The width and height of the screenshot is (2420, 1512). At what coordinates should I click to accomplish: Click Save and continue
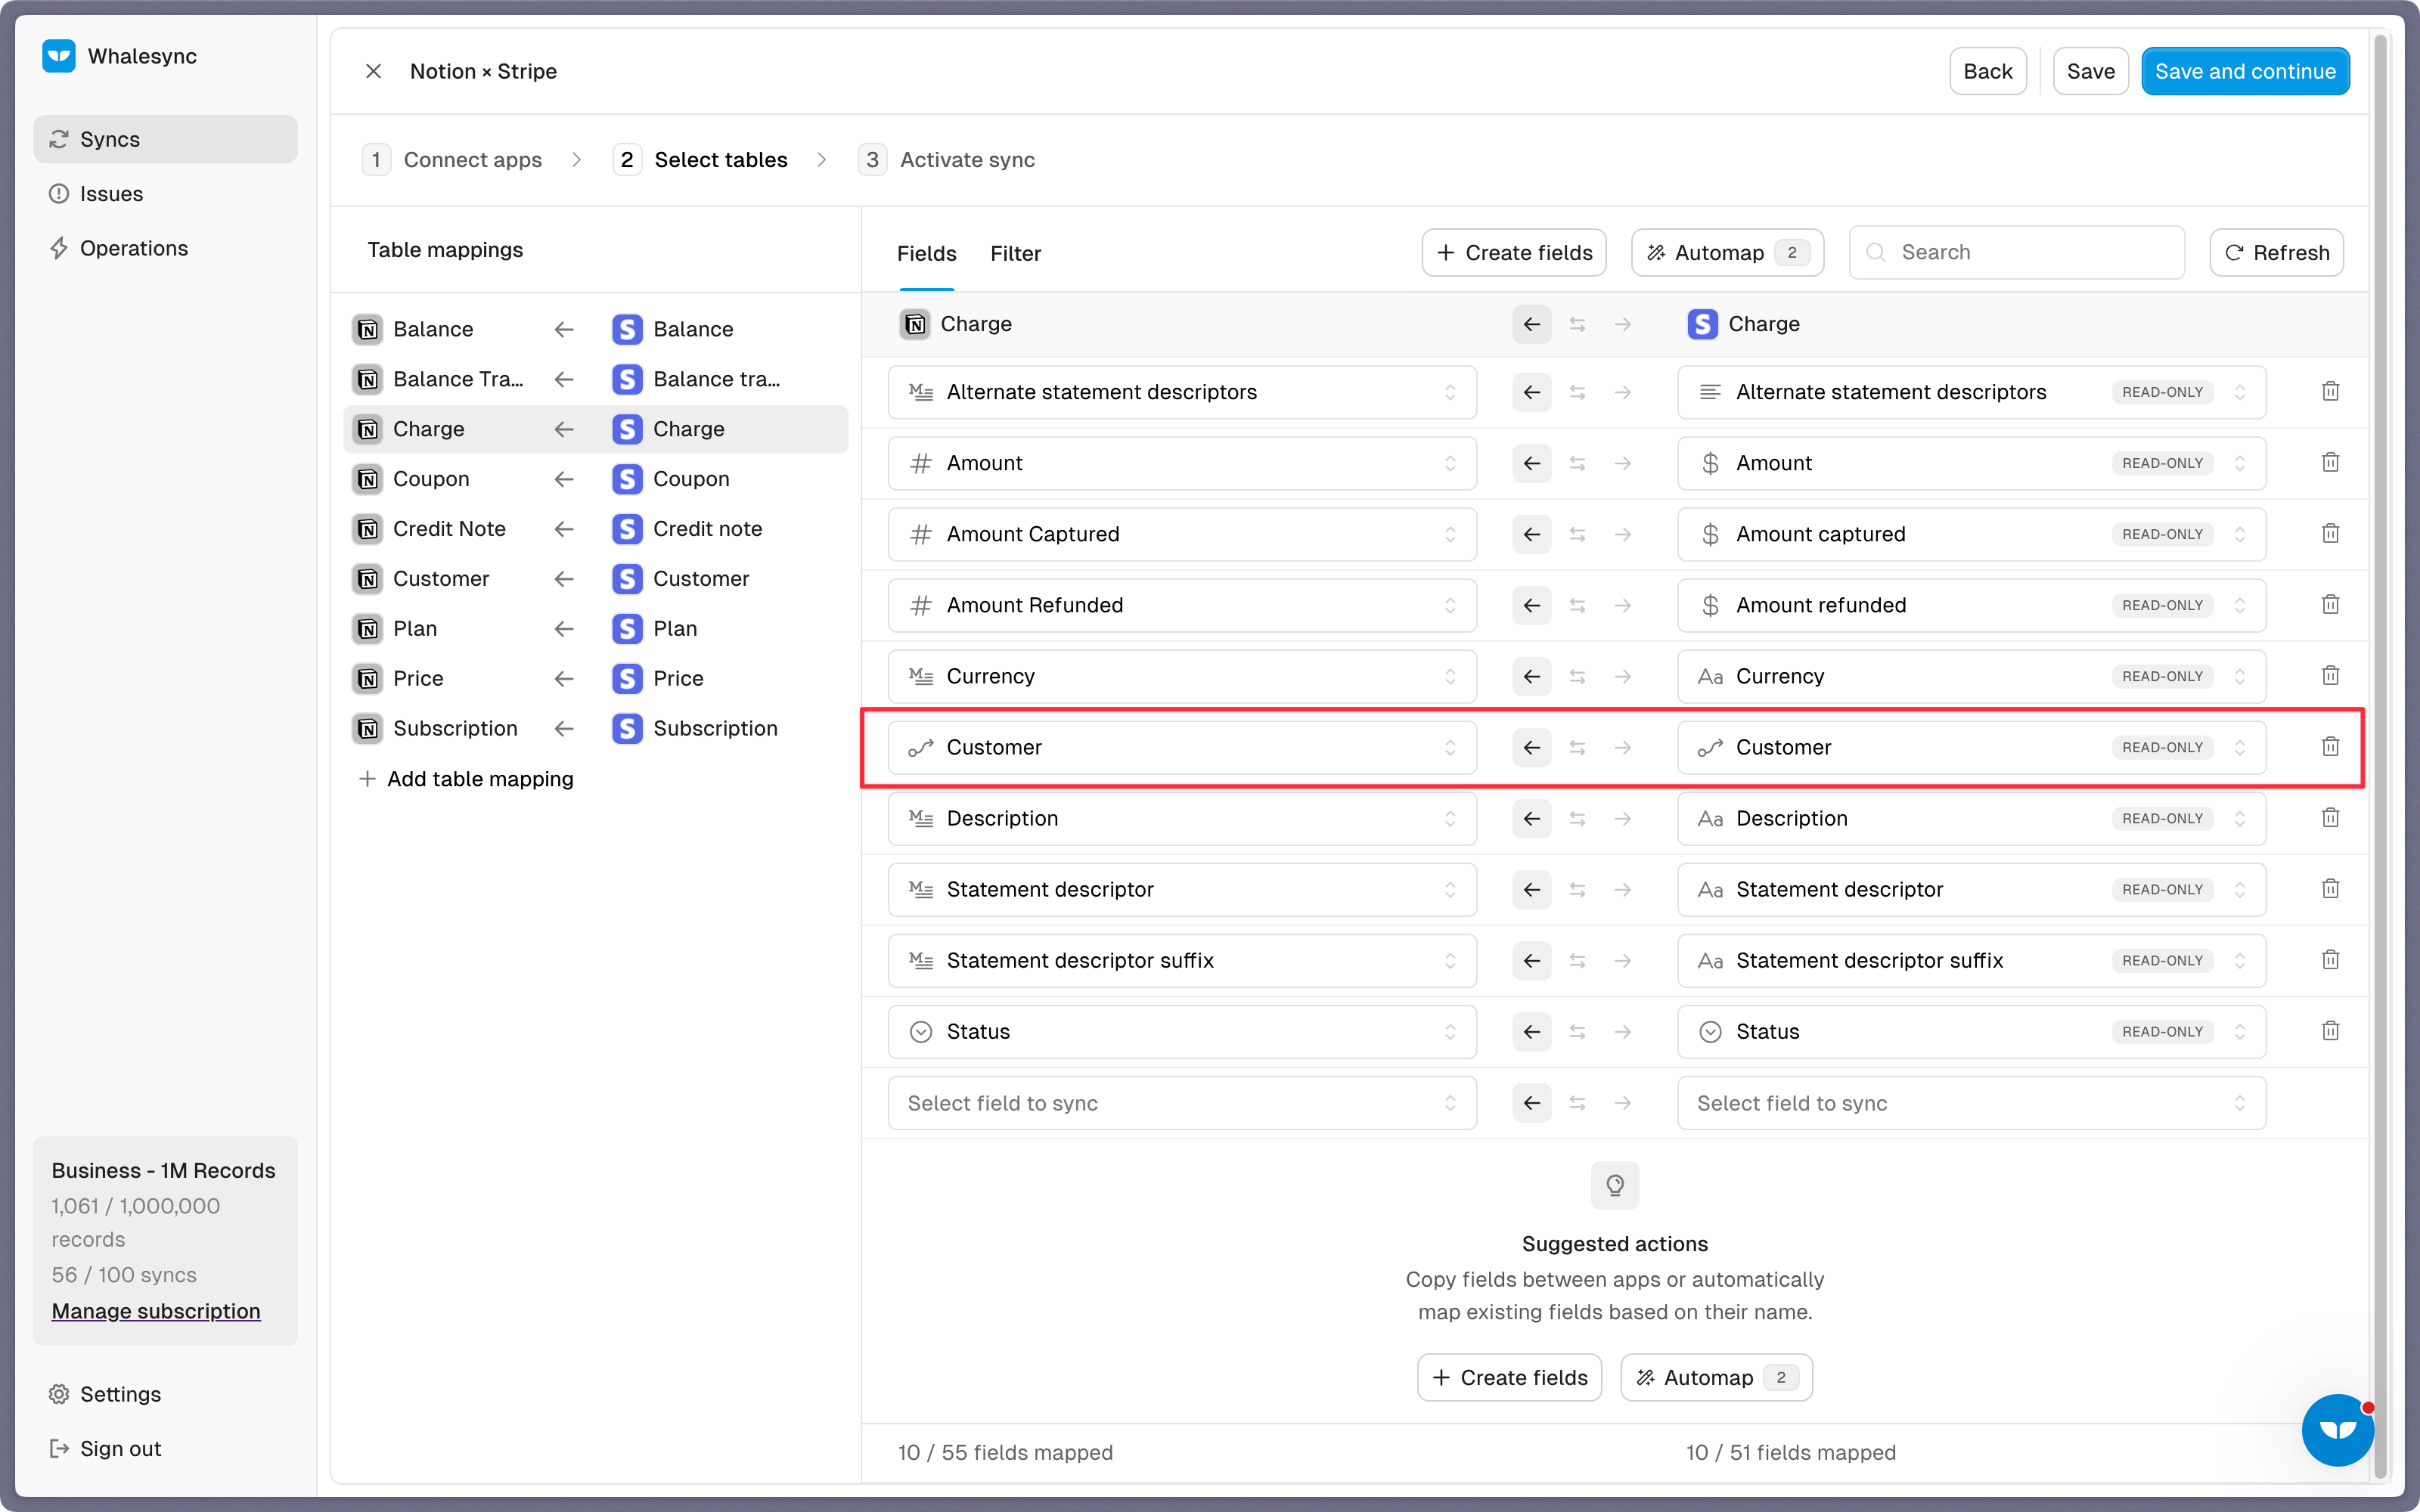point(2245,71)
